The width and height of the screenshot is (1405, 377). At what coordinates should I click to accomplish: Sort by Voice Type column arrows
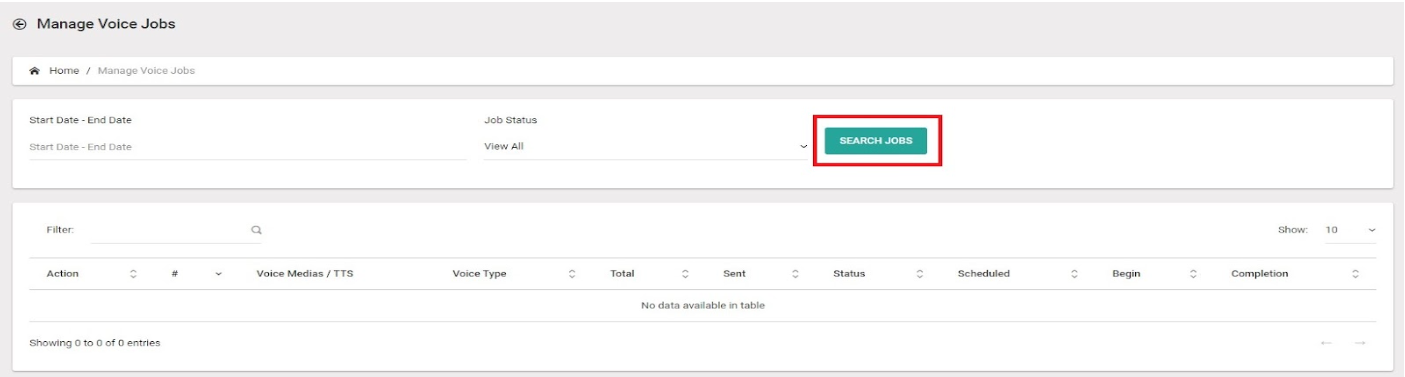572,274
